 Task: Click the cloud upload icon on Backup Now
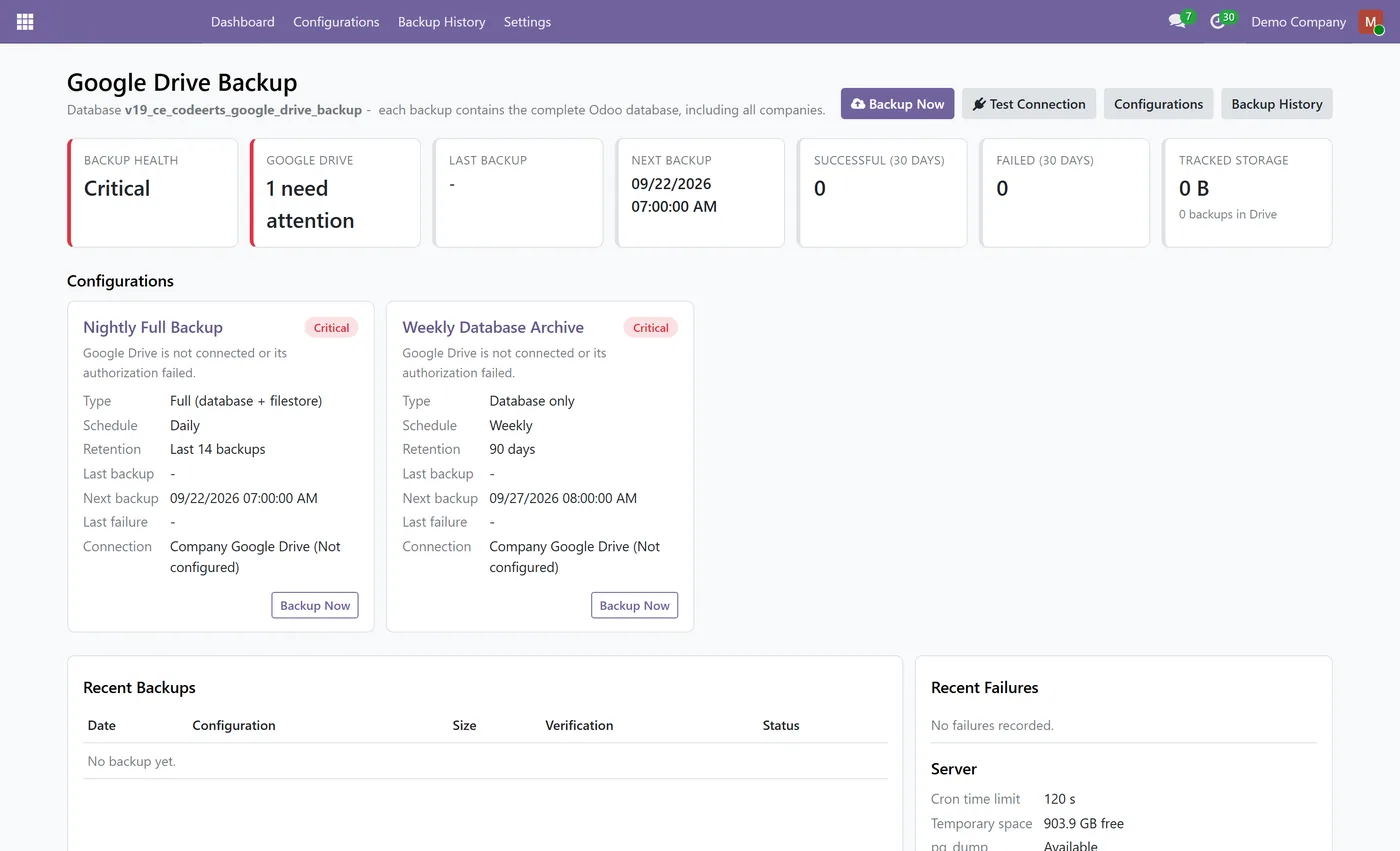(858, 104)
